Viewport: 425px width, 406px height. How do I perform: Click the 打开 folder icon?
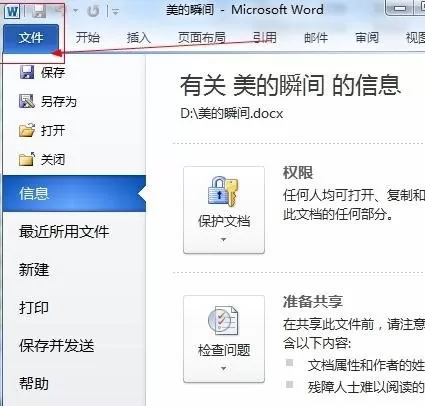(x=27, y=130)
